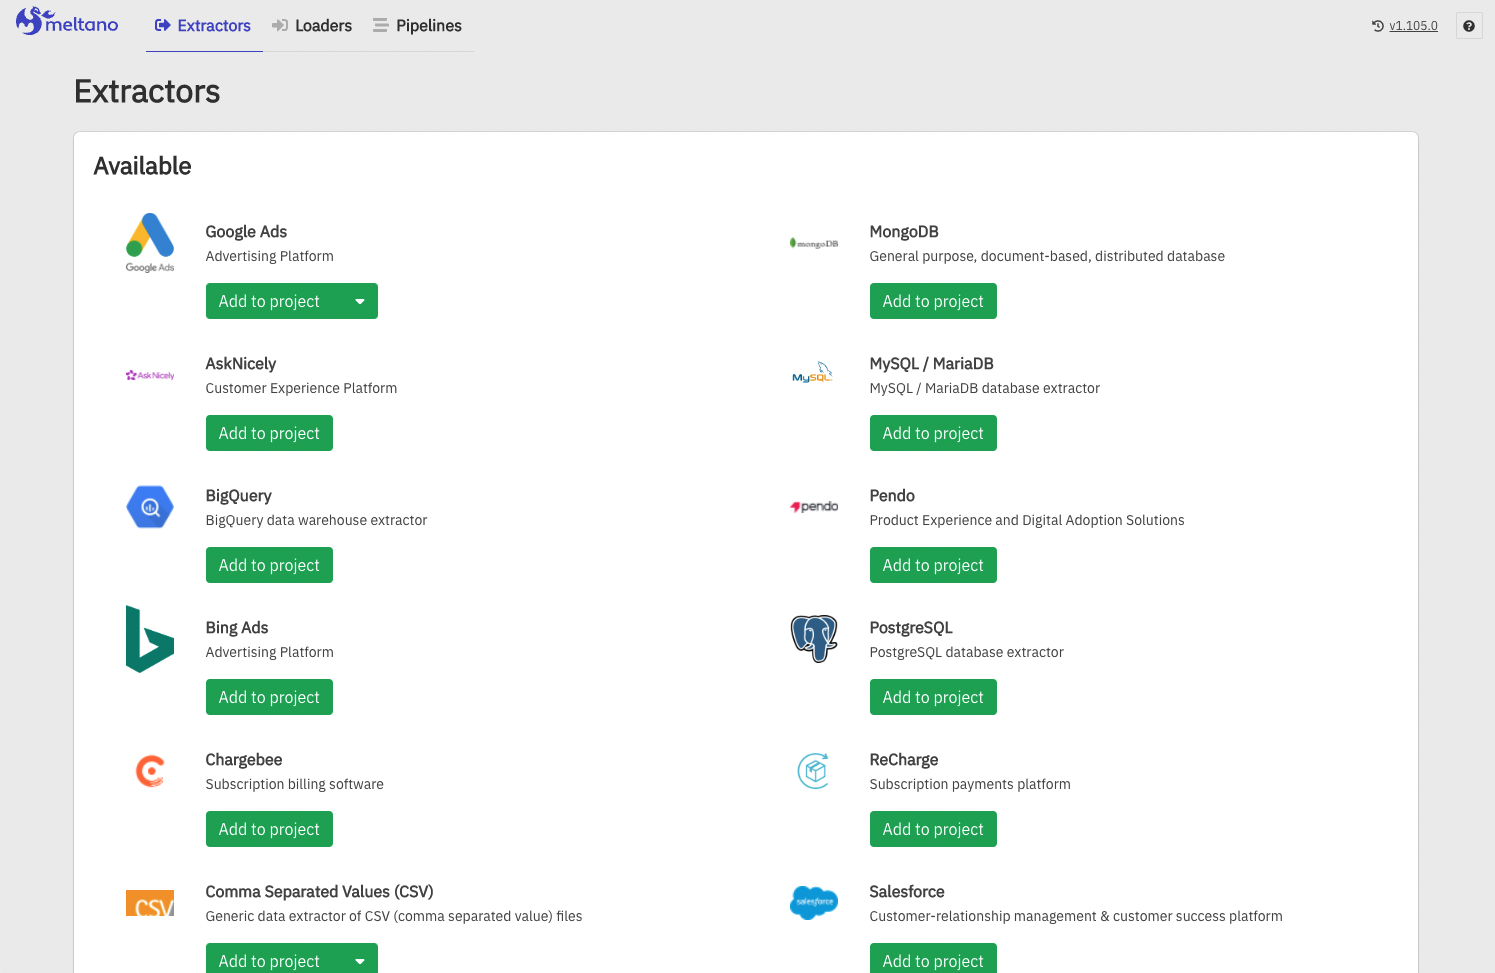Click the Extractors page heading

[x=147, y=91]
